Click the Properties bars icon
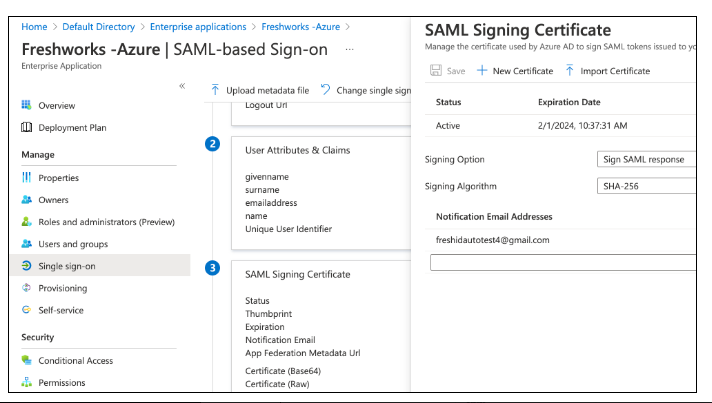Viewport: 712px width, 403px height. point(26,177)
